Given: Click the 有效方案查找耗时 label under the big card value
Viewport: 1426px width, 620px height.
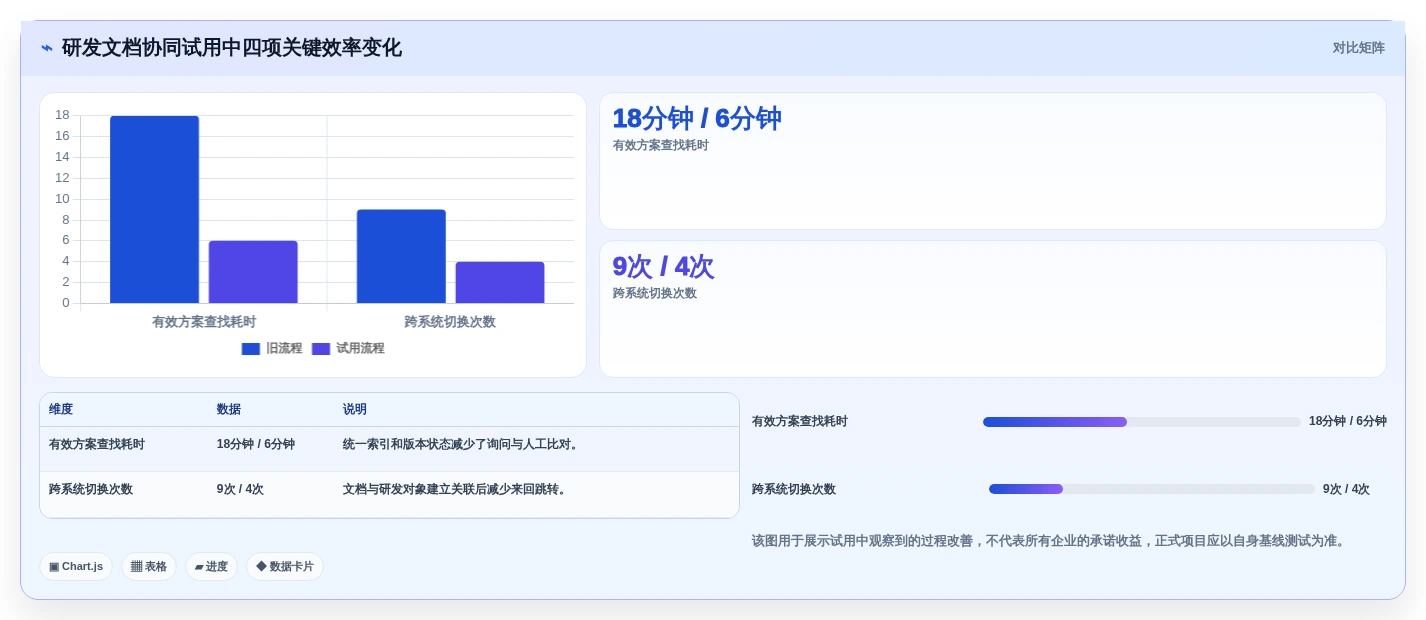Looking at the screenshot, I should 660,146.
